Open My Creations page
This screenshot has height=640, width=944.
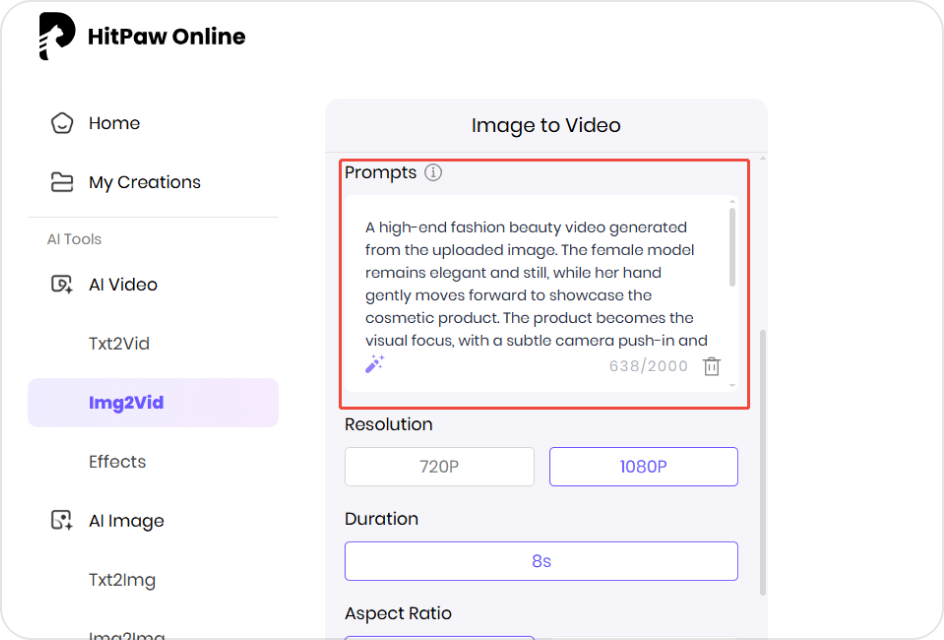tap(144, 182)
